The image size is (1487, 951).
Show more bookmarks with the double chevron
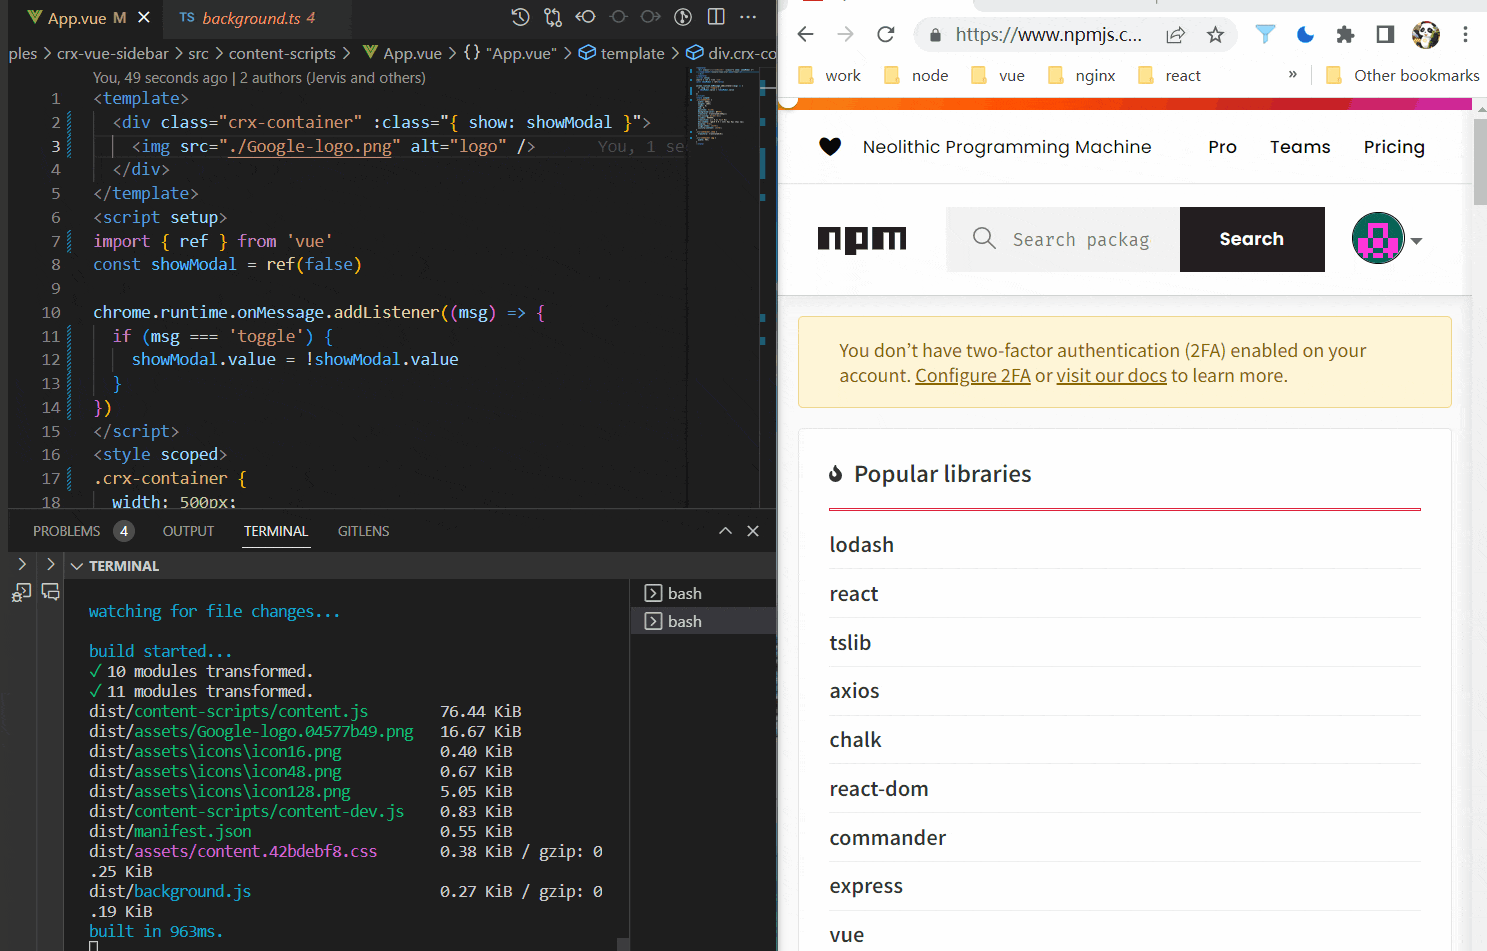tap(1292, 74)
